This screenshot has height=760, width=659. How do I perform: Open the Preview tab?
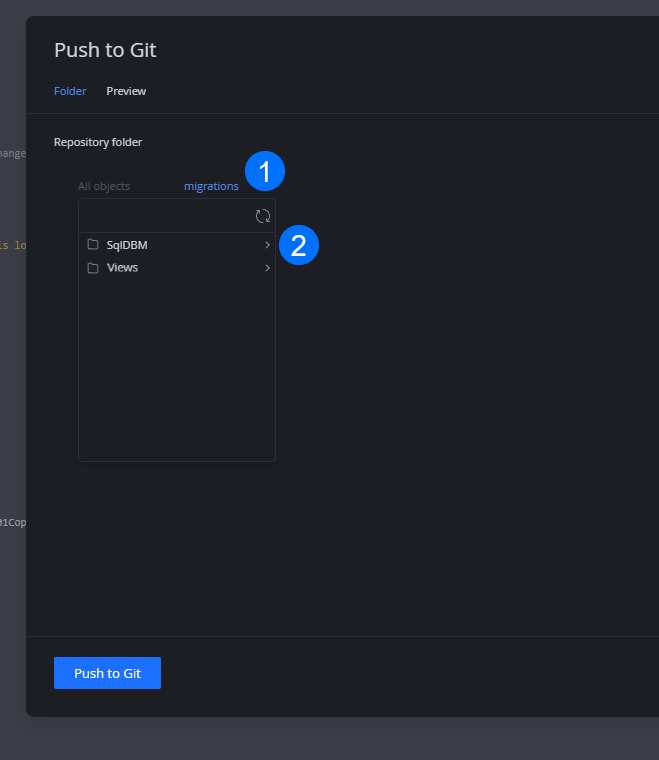[x=126, y=91]
